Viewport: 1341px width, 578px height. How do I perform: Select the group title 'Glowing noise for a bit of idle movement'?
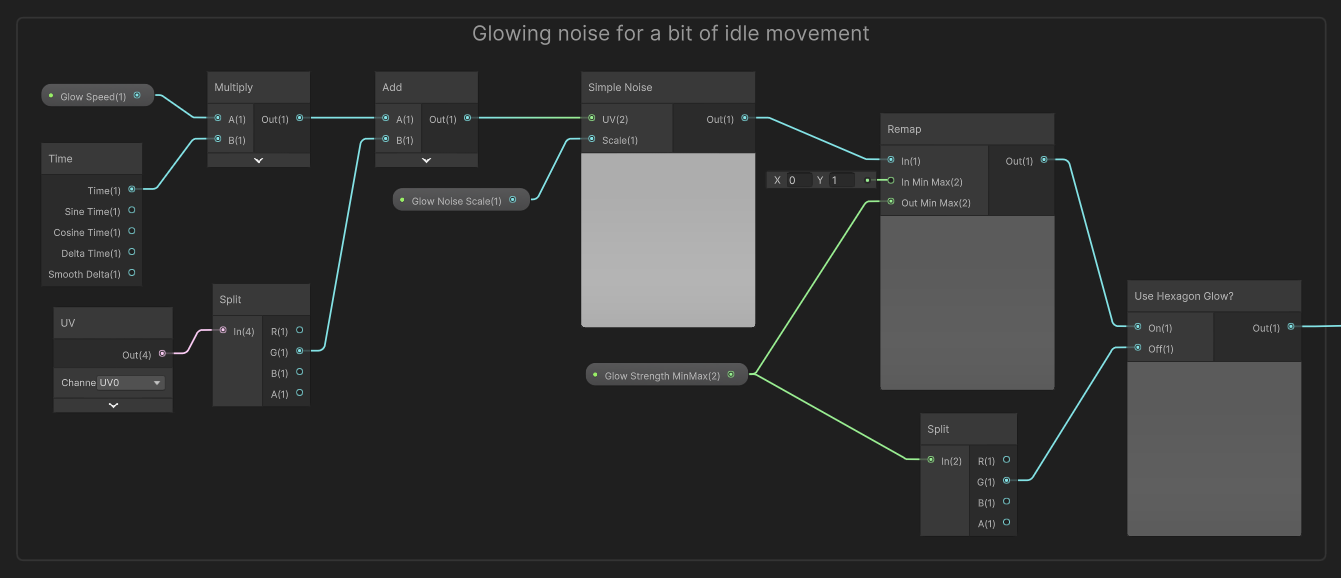pos(670,33)
